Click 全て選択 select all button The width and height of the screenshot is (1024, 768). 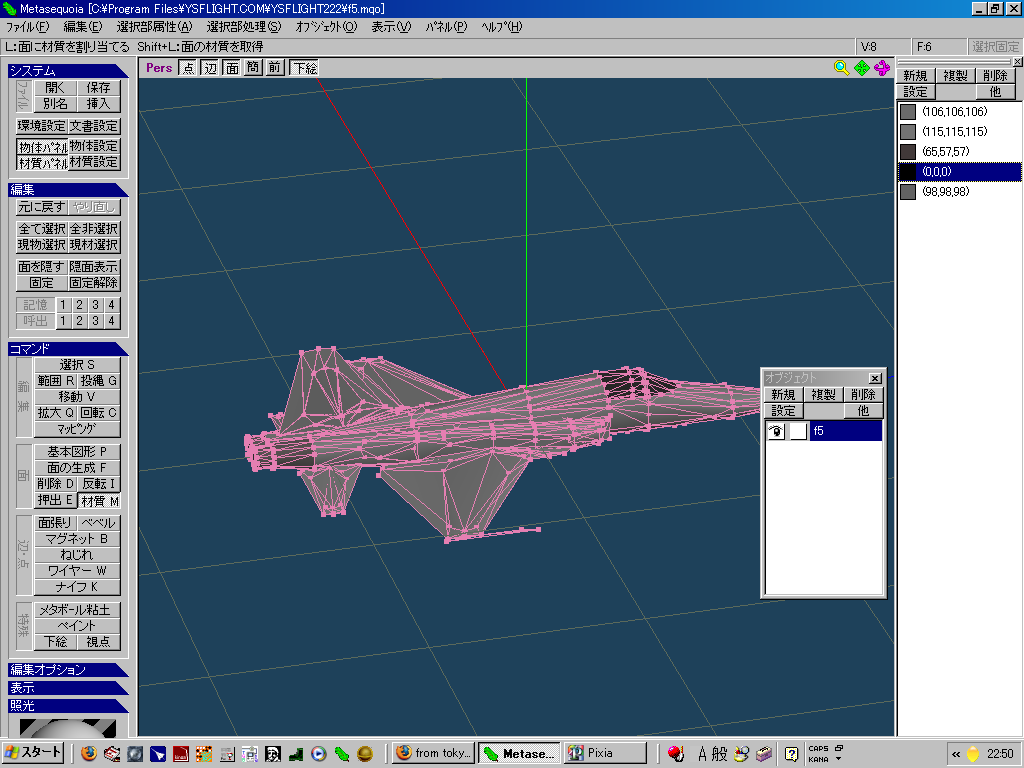pos(42,229)
